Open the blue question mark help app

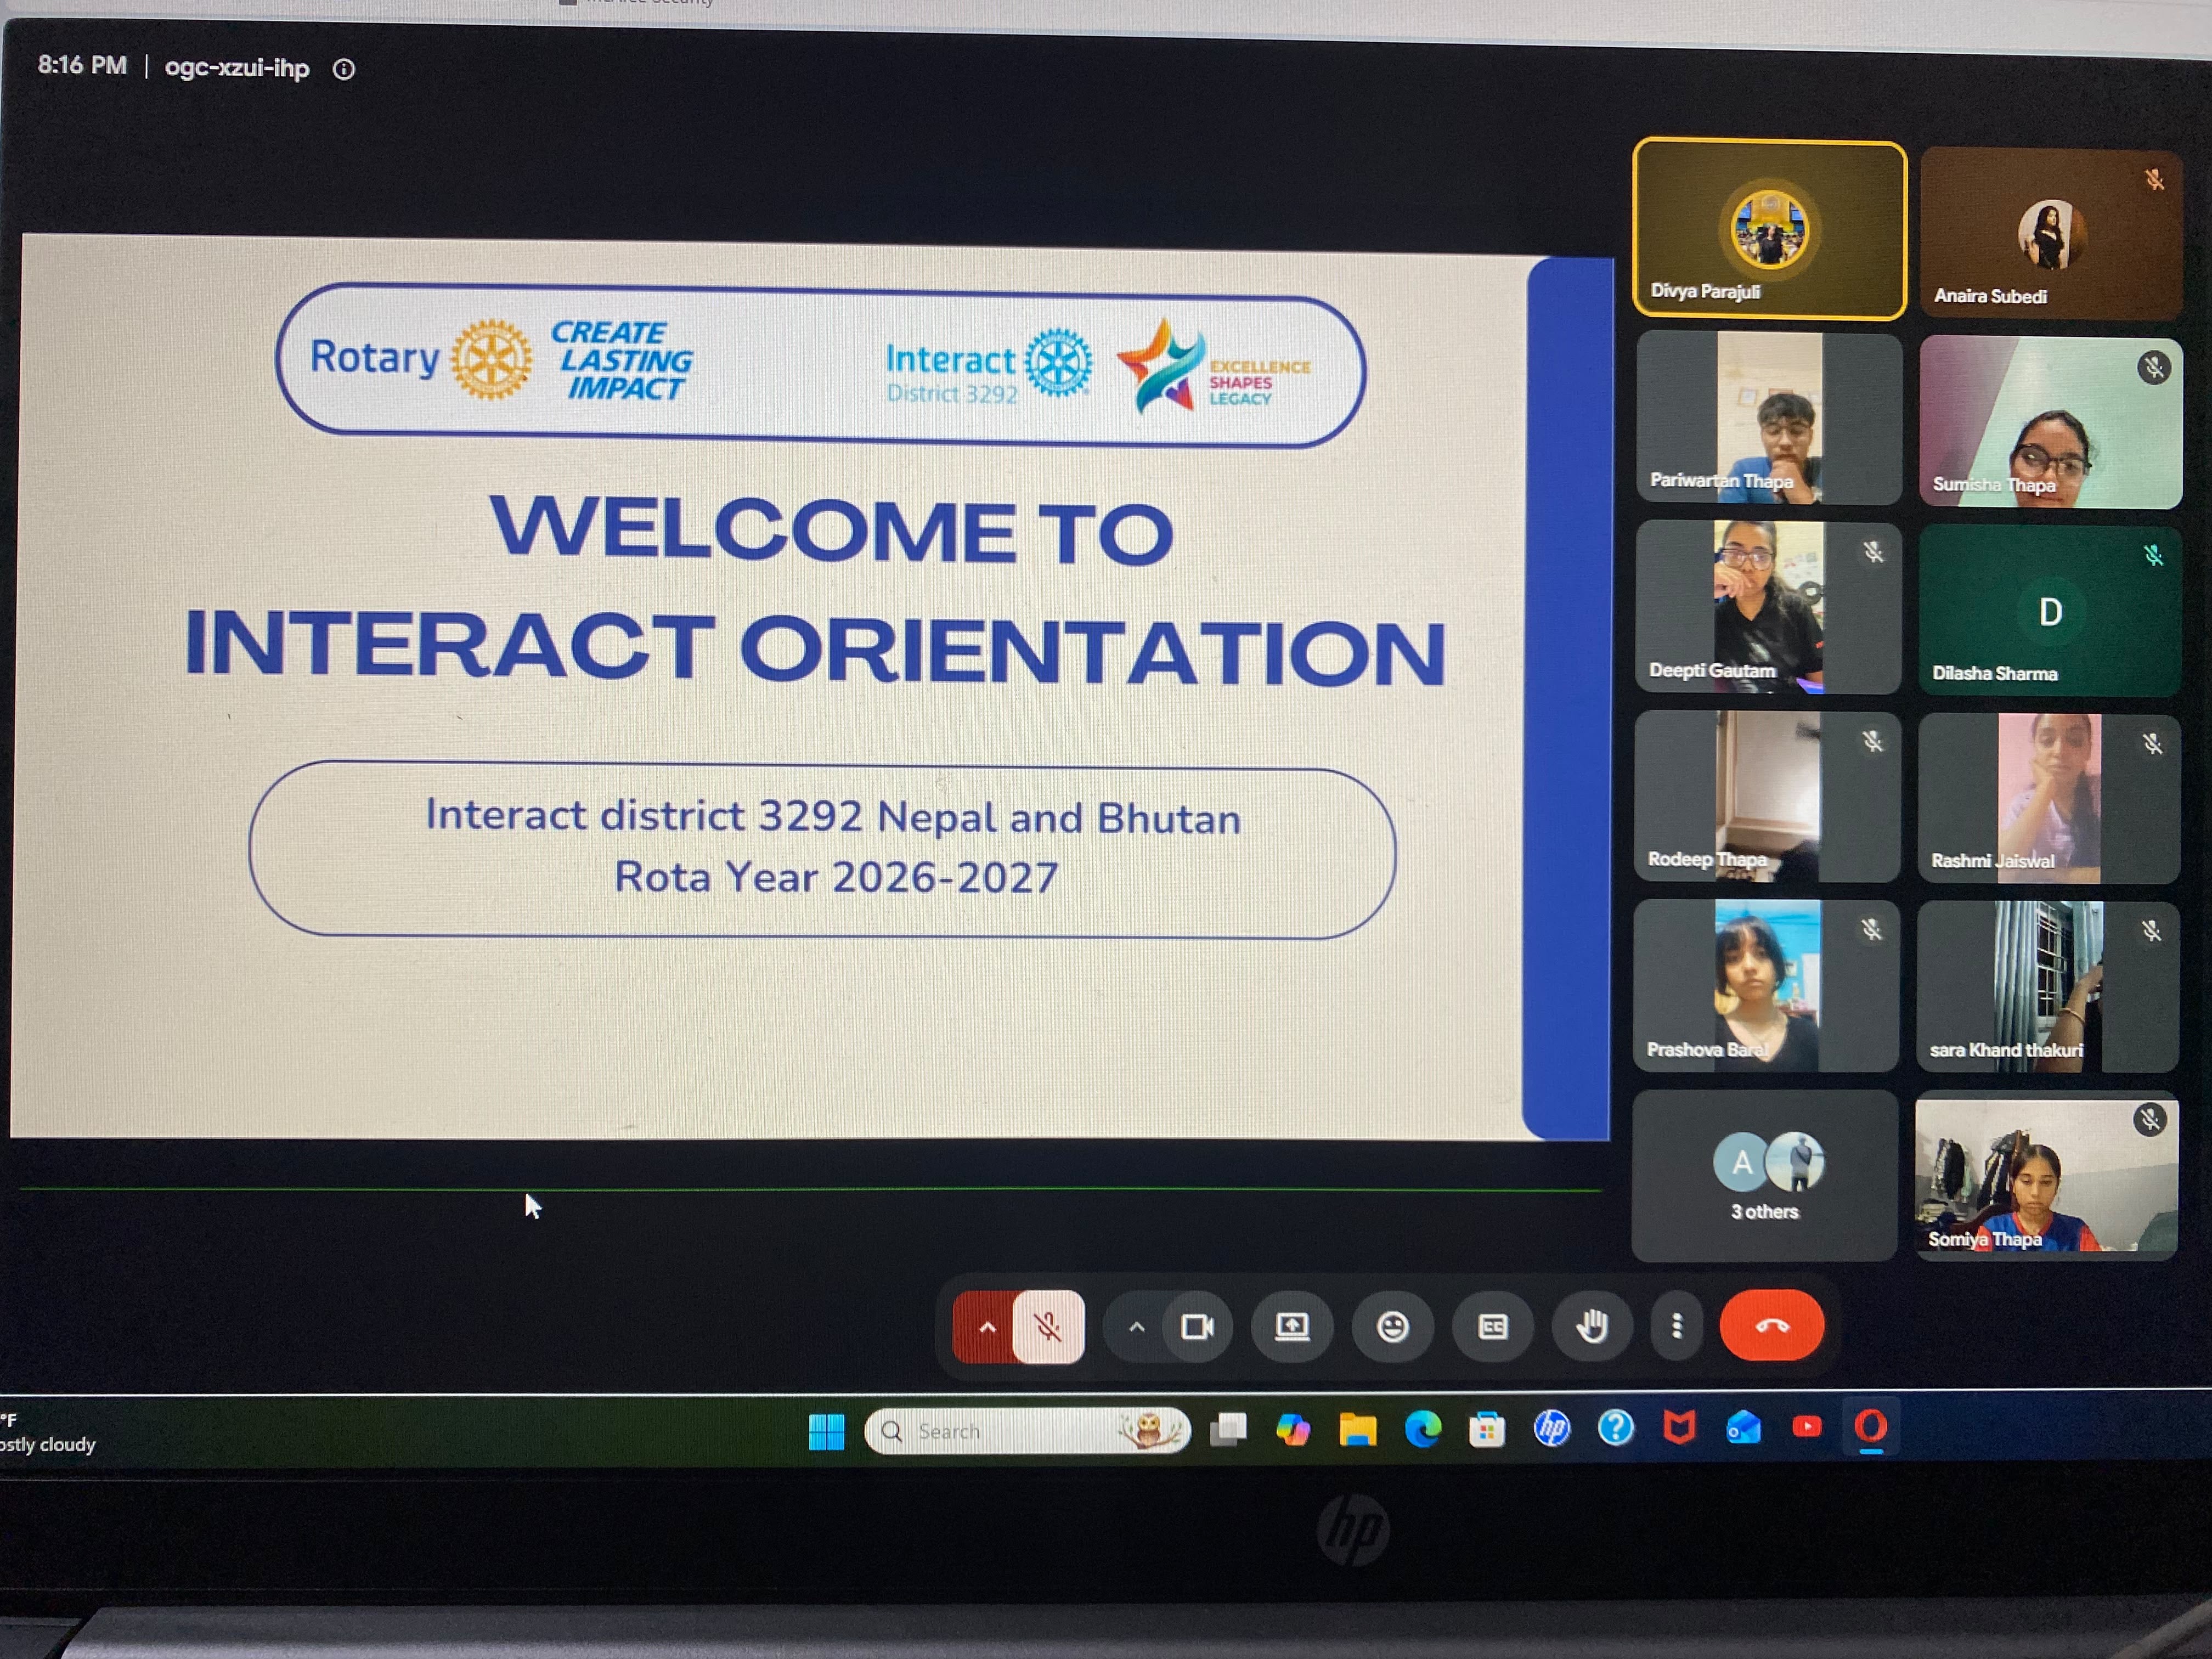pyautogui.click(x=1615, y=1428)
